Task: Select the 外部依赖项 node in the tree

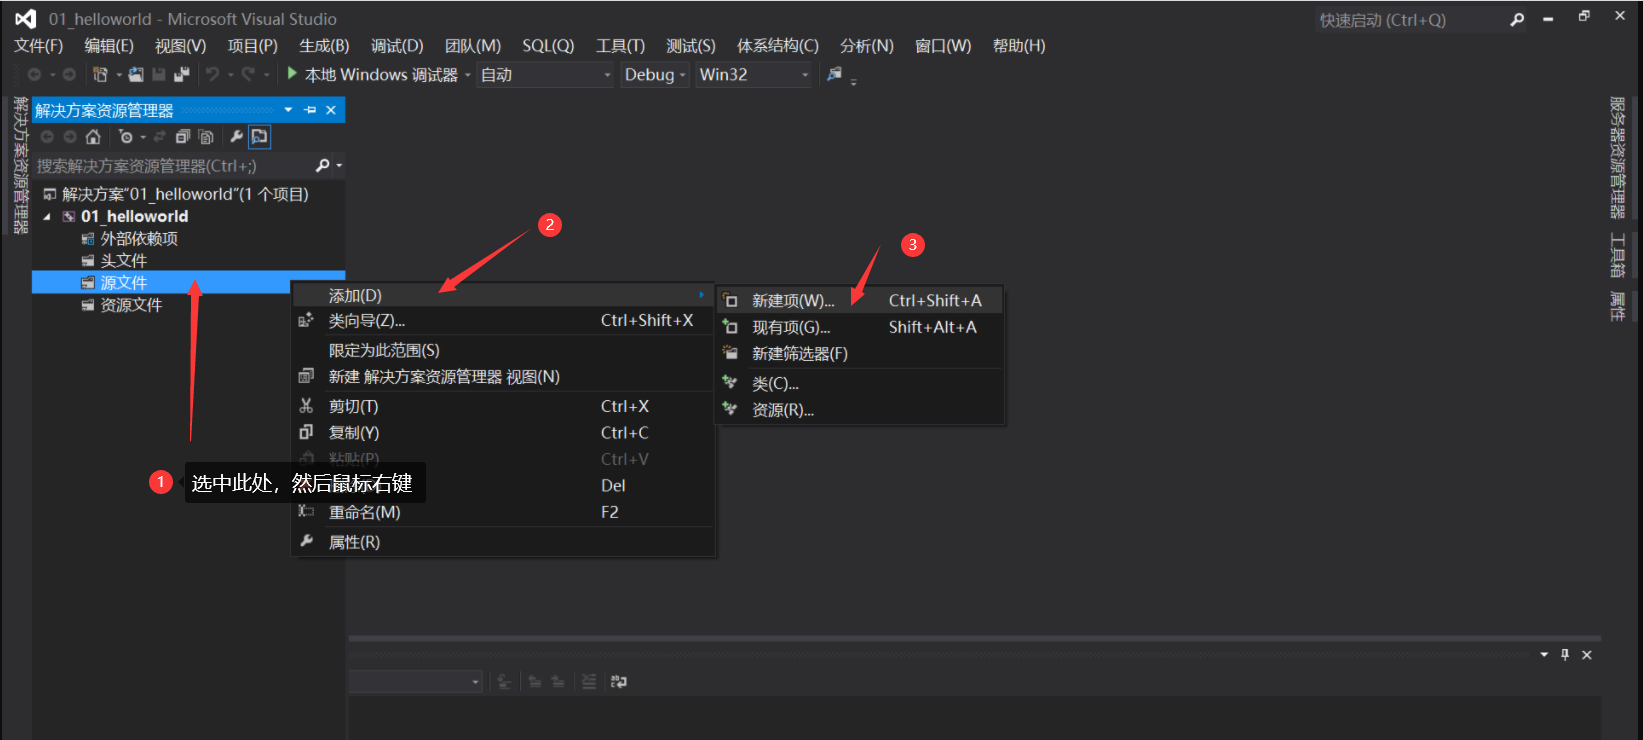Action: coord(139,239)
